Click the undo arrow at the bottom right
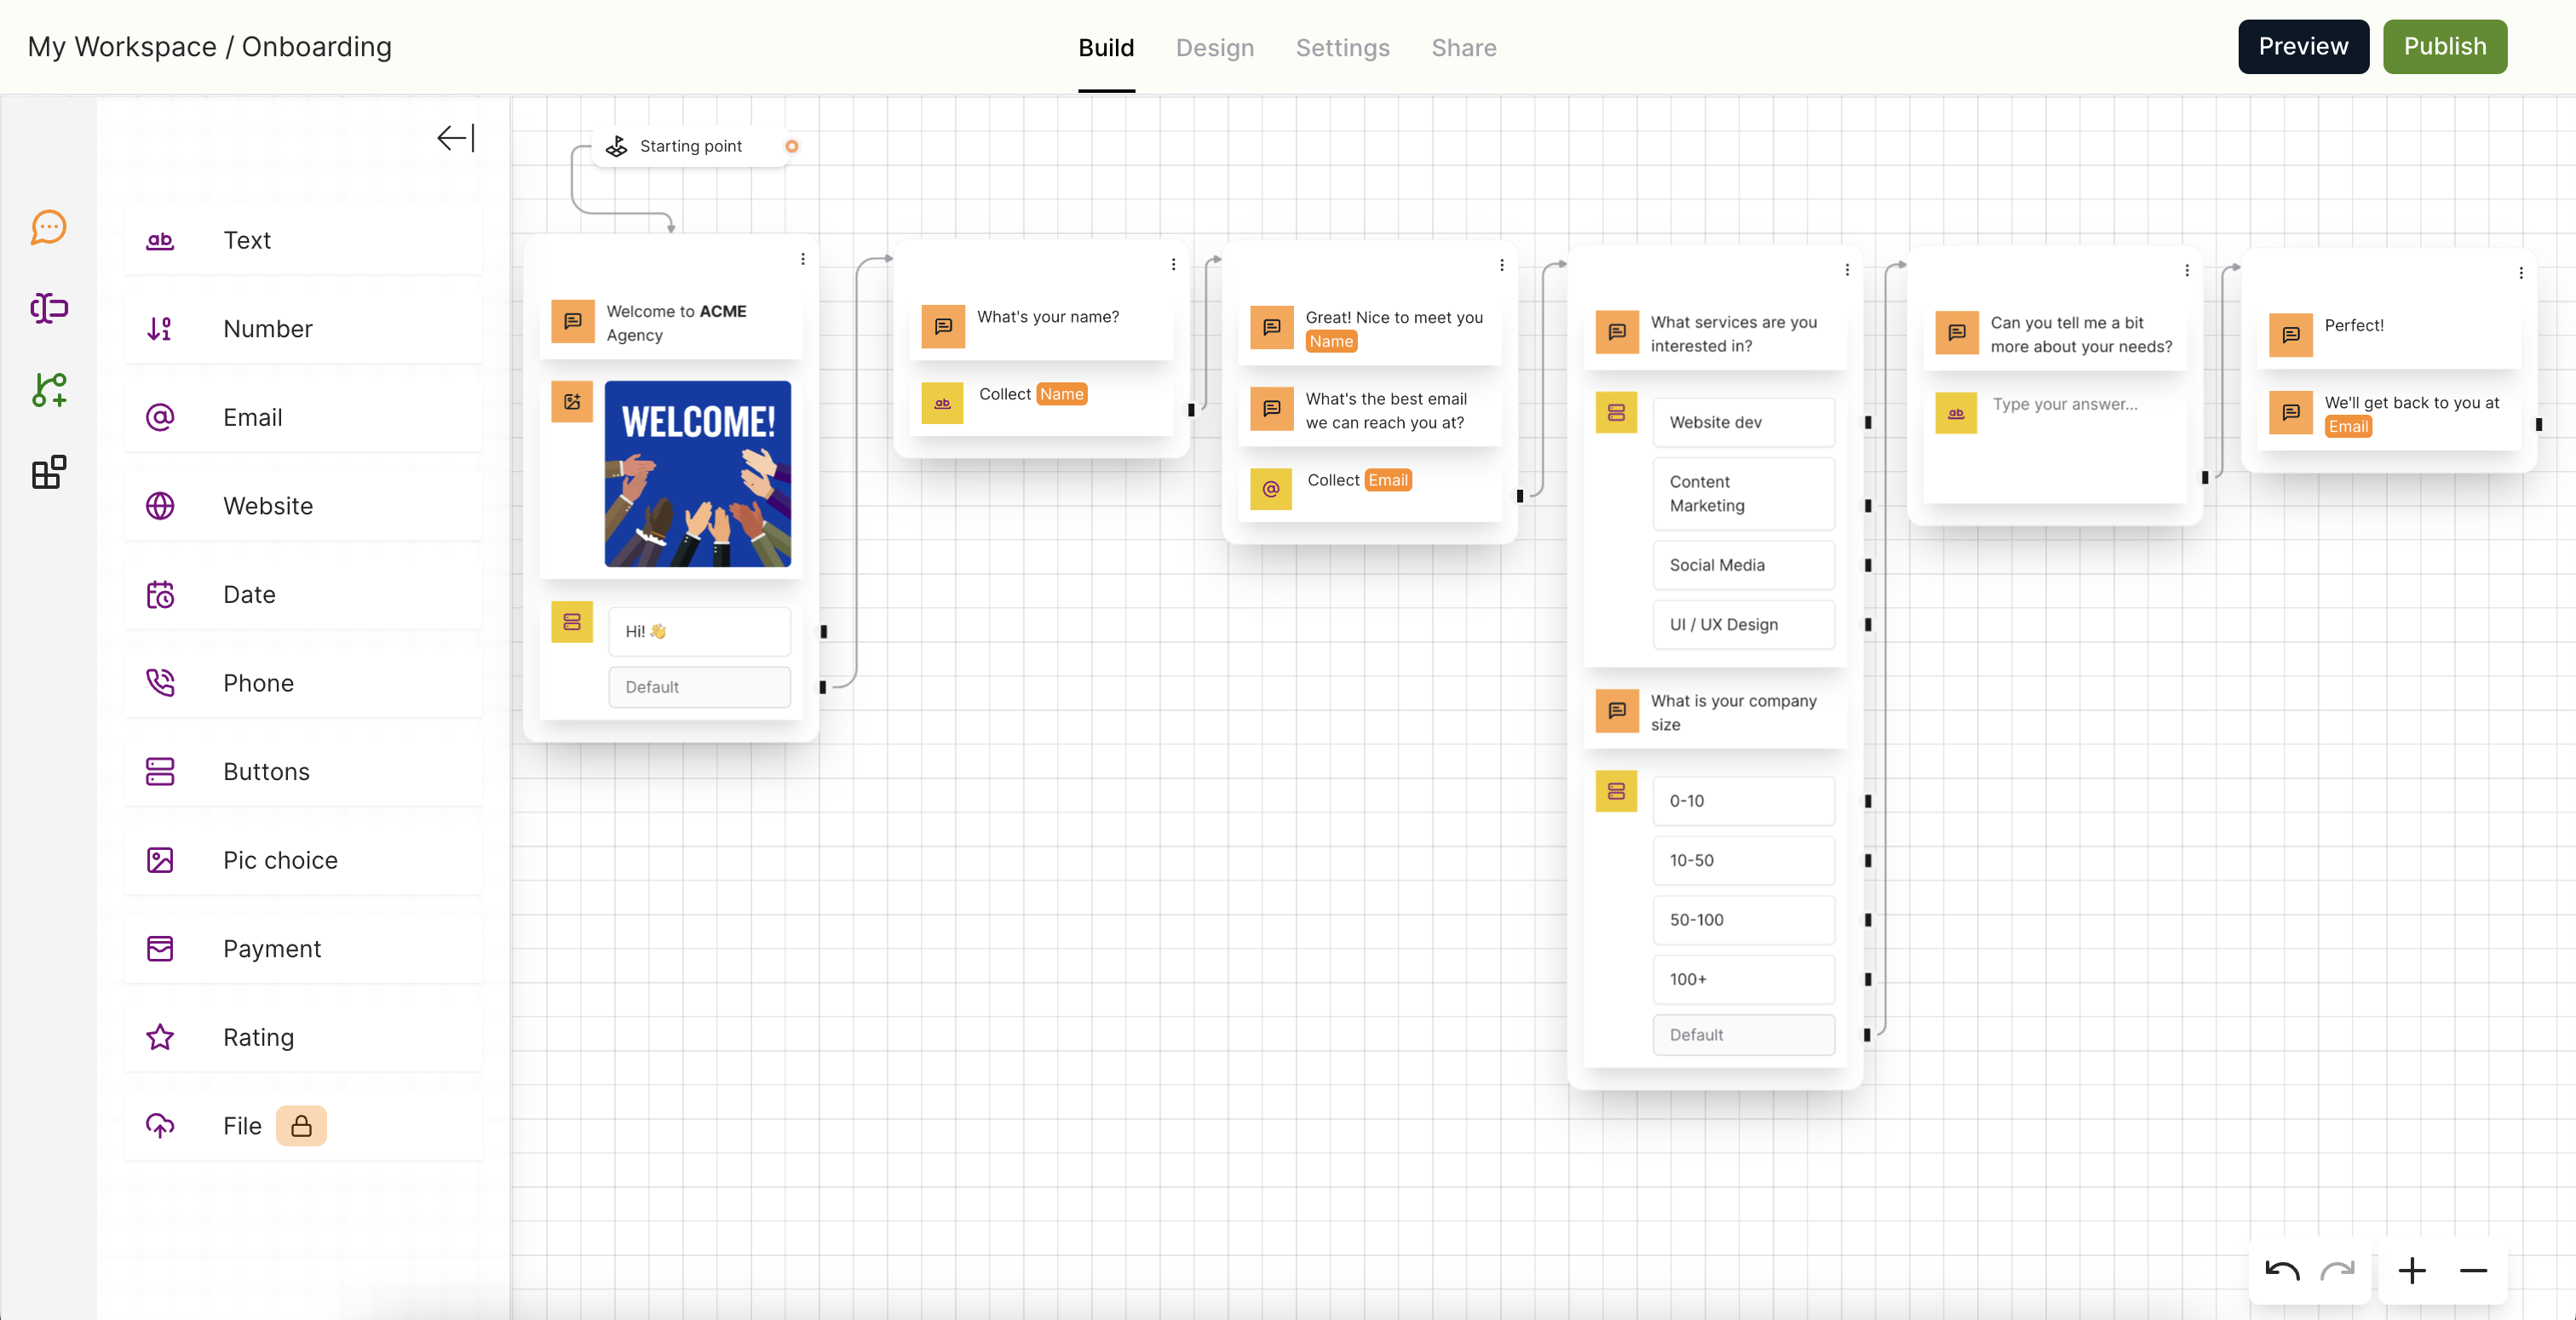Viewport: 2576px width, 1320px height. click(2281, 1271)
